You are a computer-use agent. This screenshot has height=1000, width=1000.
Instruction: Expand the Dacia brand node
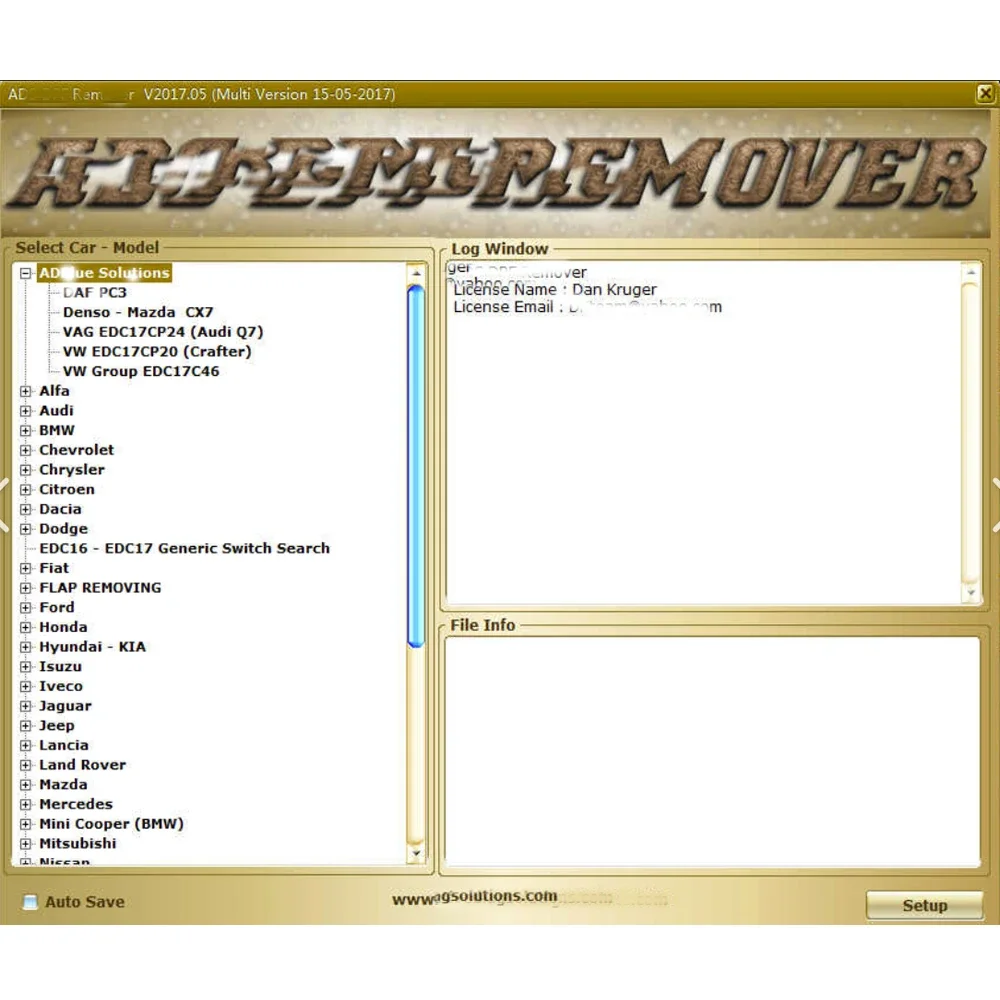click(26, 510)
